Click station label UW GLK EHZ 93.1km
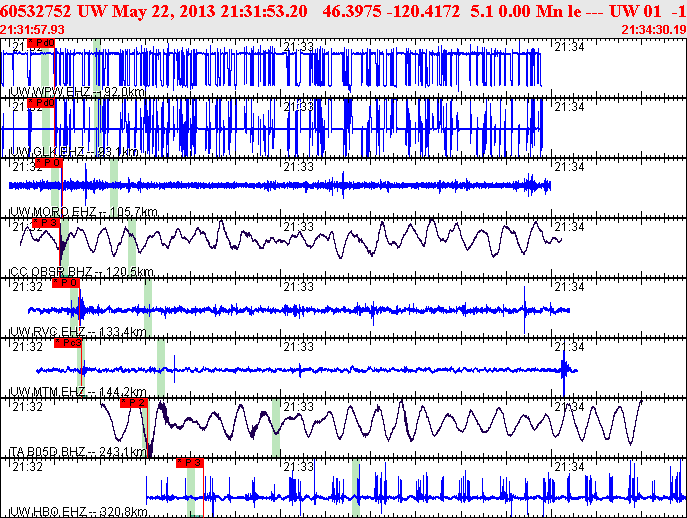The image size is (687, 518). [x=74, y=152]
